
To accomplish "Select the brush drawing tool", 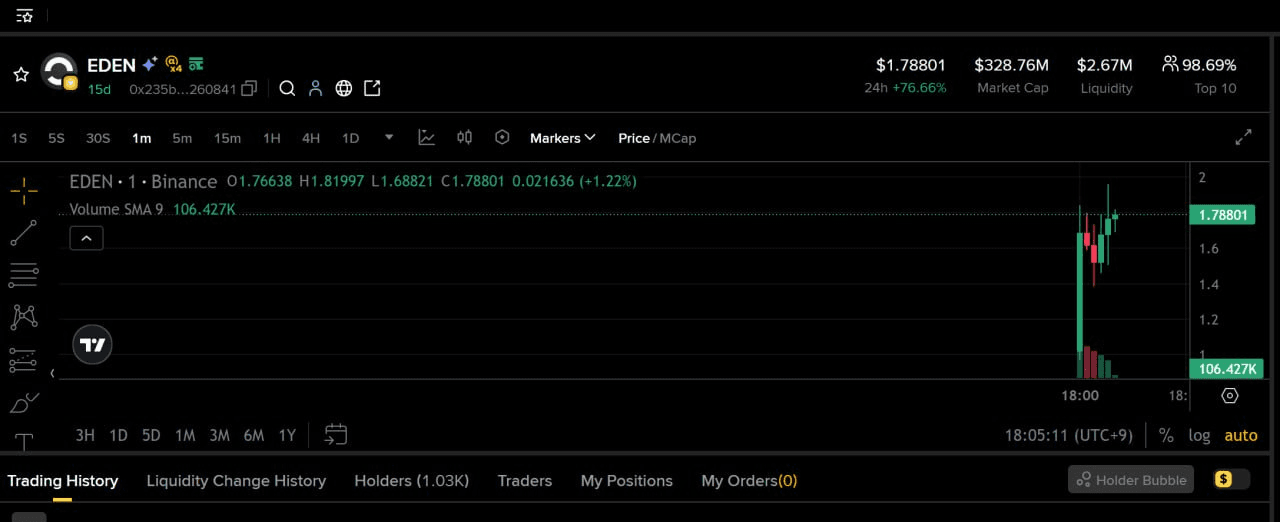I will [24, 402].
